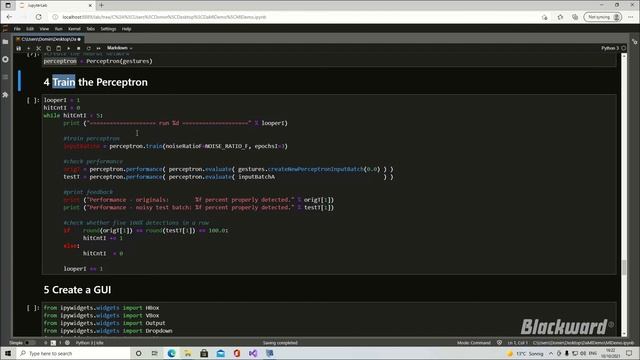The height and width of the screenshot is (360, 640).
Task: Click the 'Not syncing' profile button
Action: 603,17
